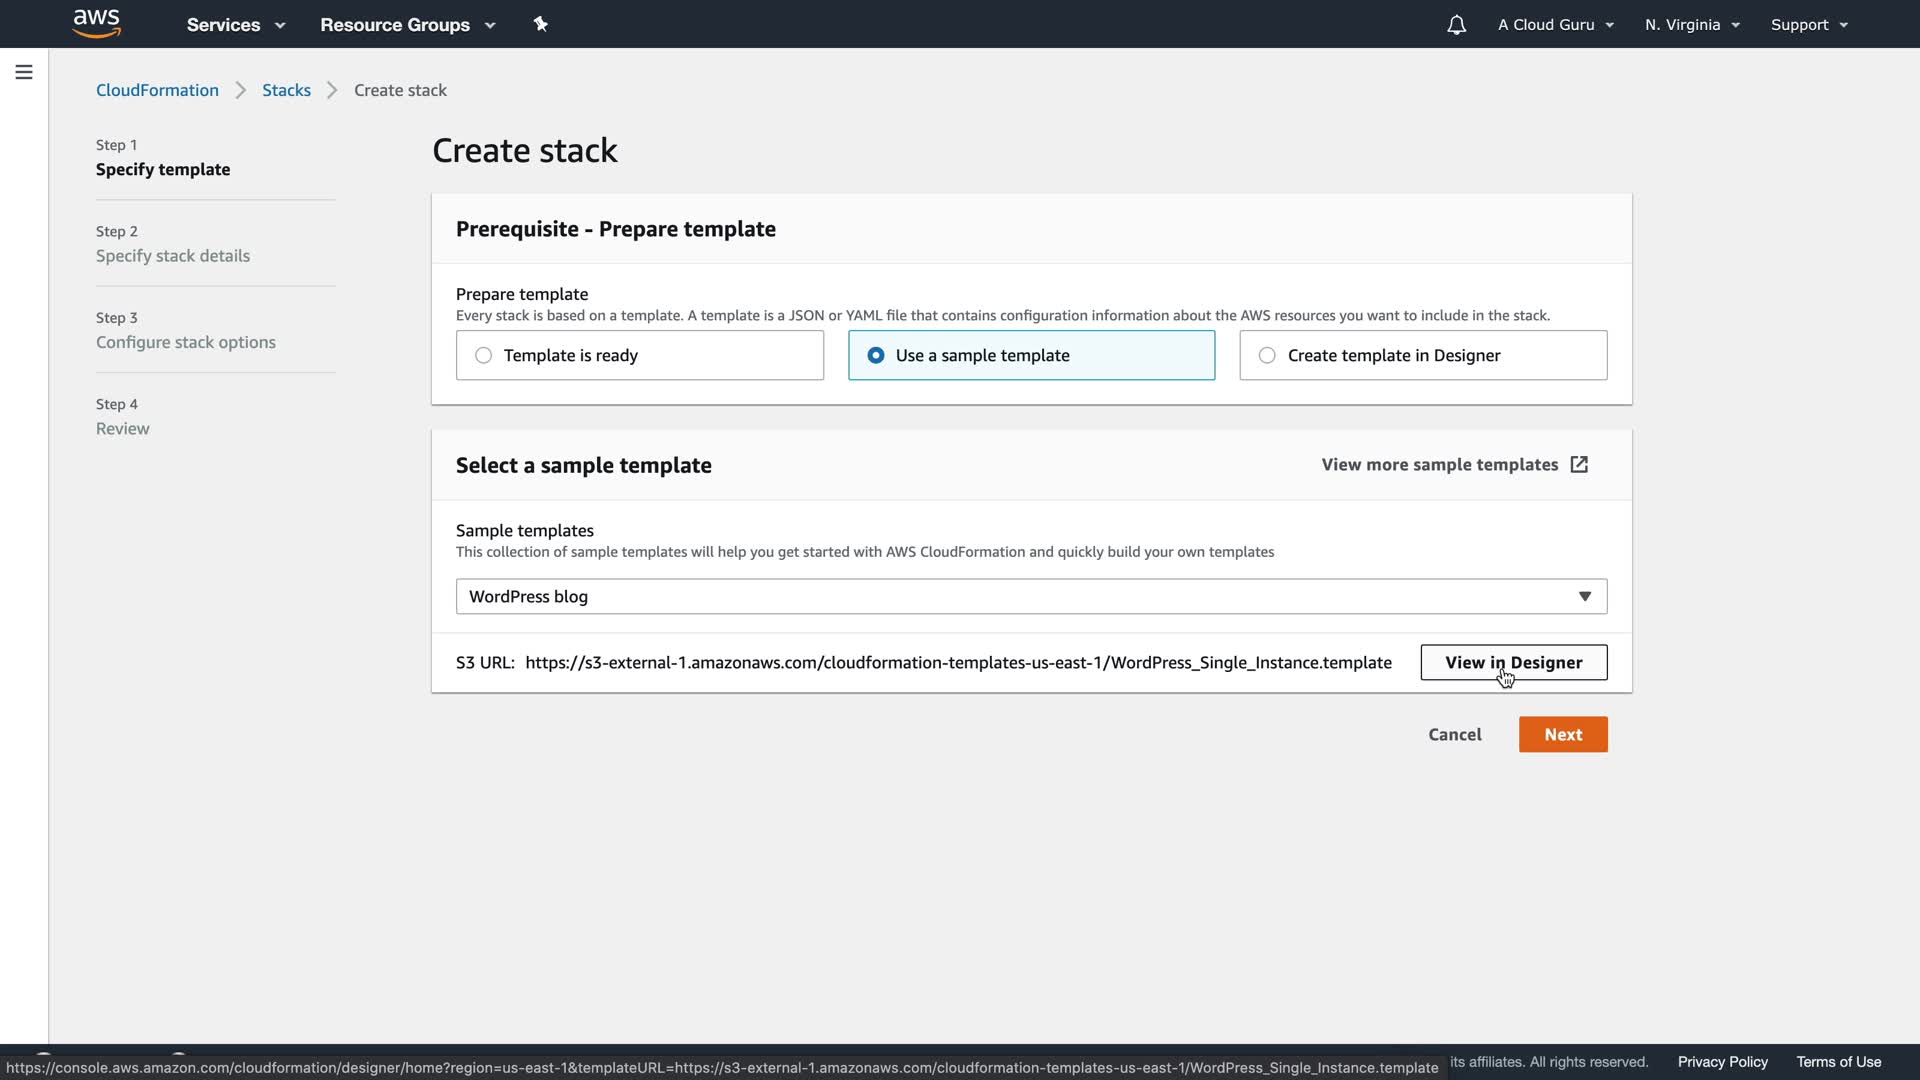1920x1080 pixels.
Task: Click the AWS logo home icon
Action: (97, 24)
